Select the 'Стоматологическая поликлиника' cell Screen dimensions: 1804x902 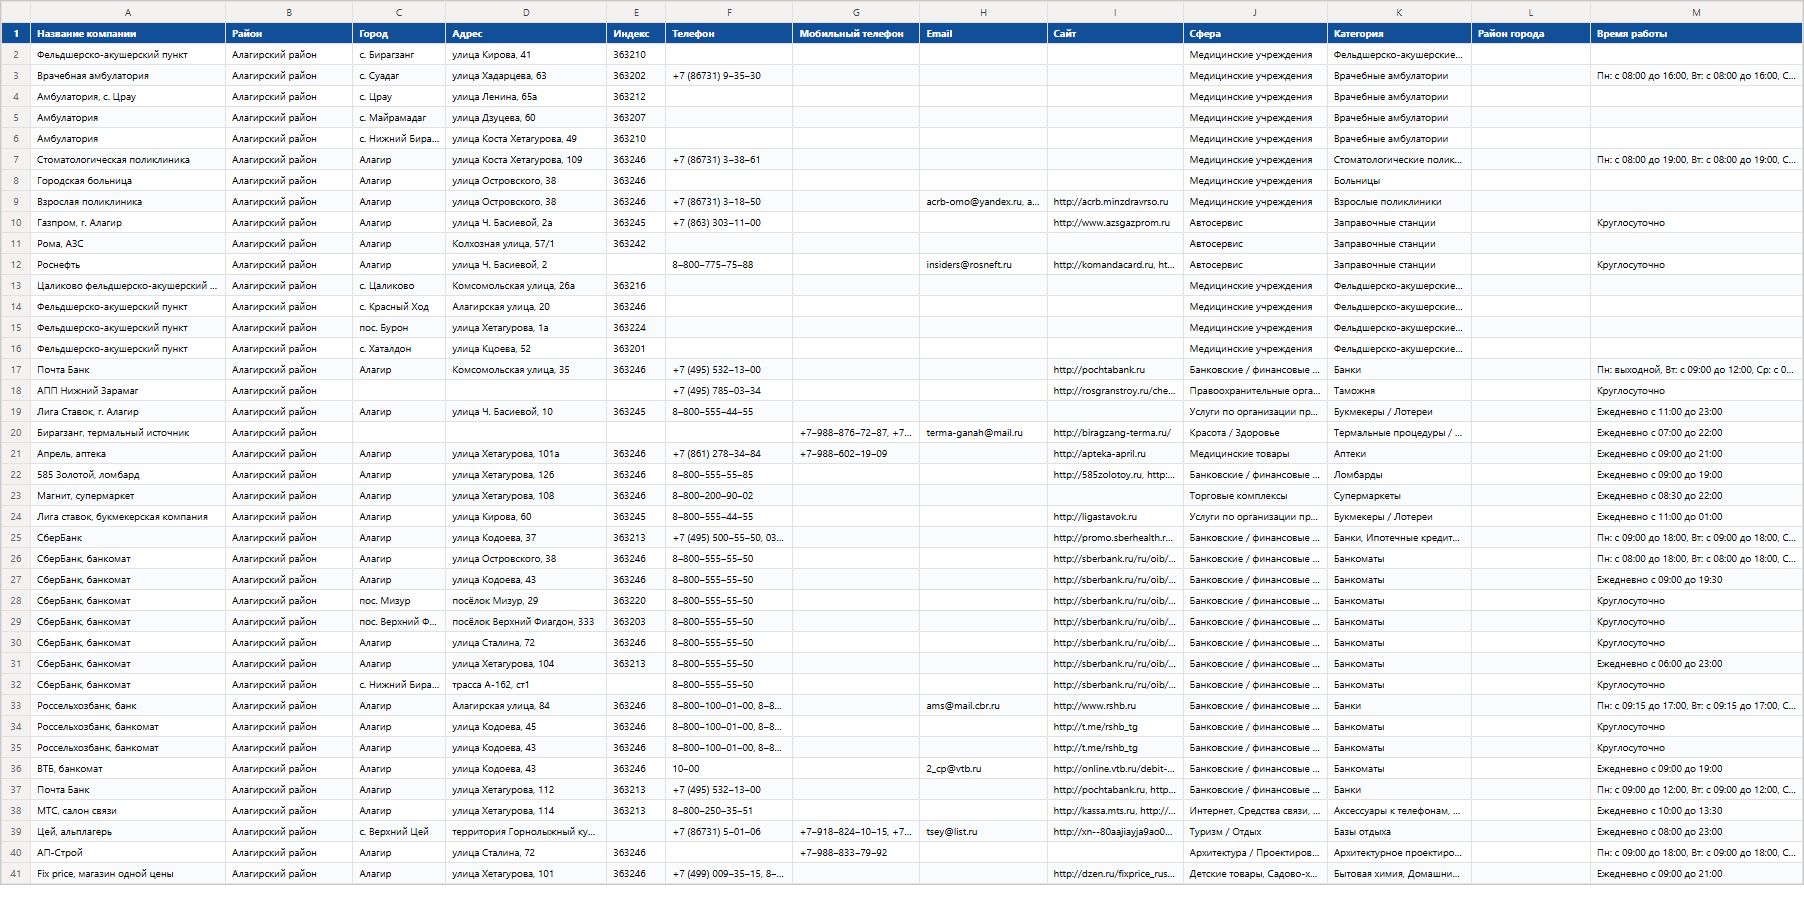[128, 160]
